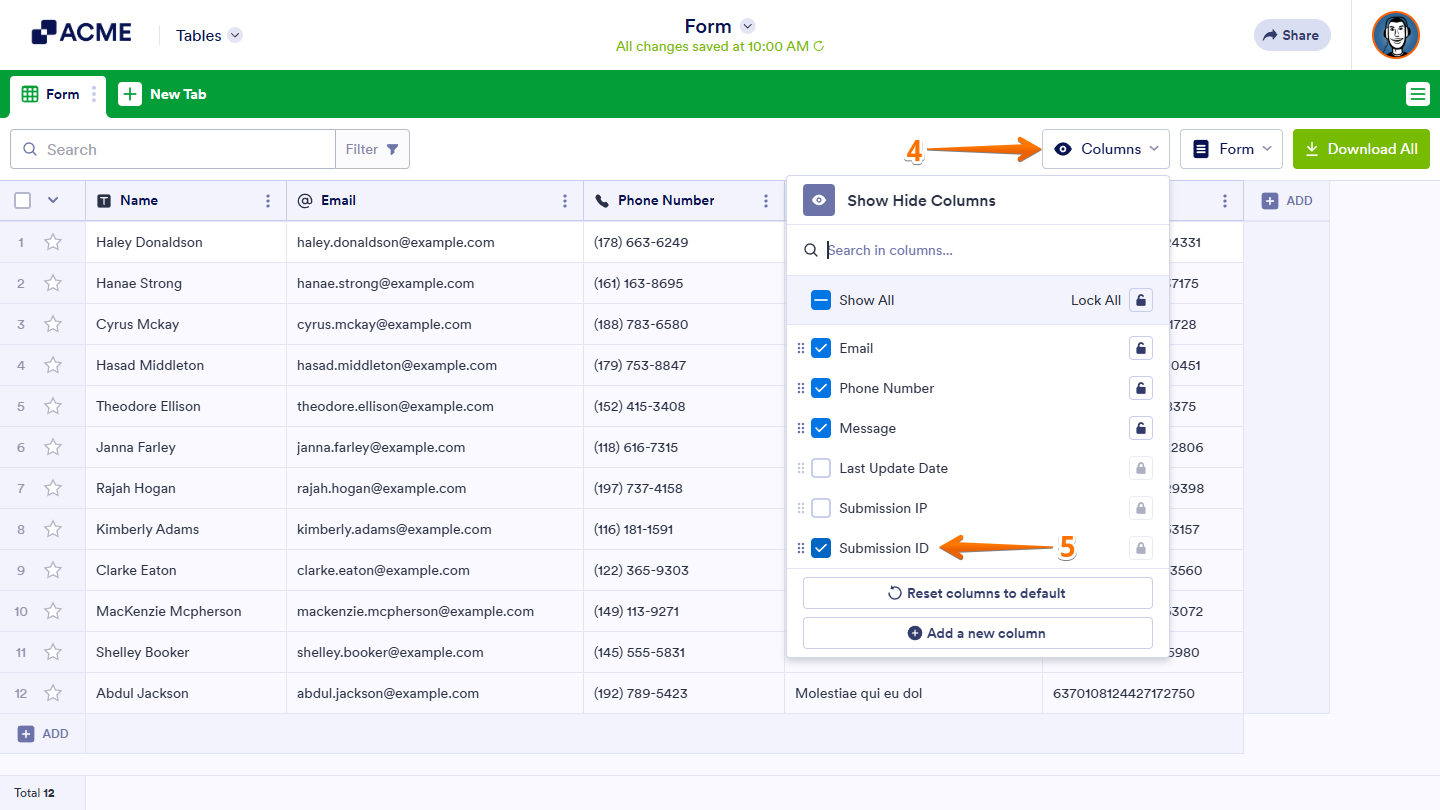This screenshot has width=1440, height=810.
Task: Open Form tab three-dot options
Action: 94,94
